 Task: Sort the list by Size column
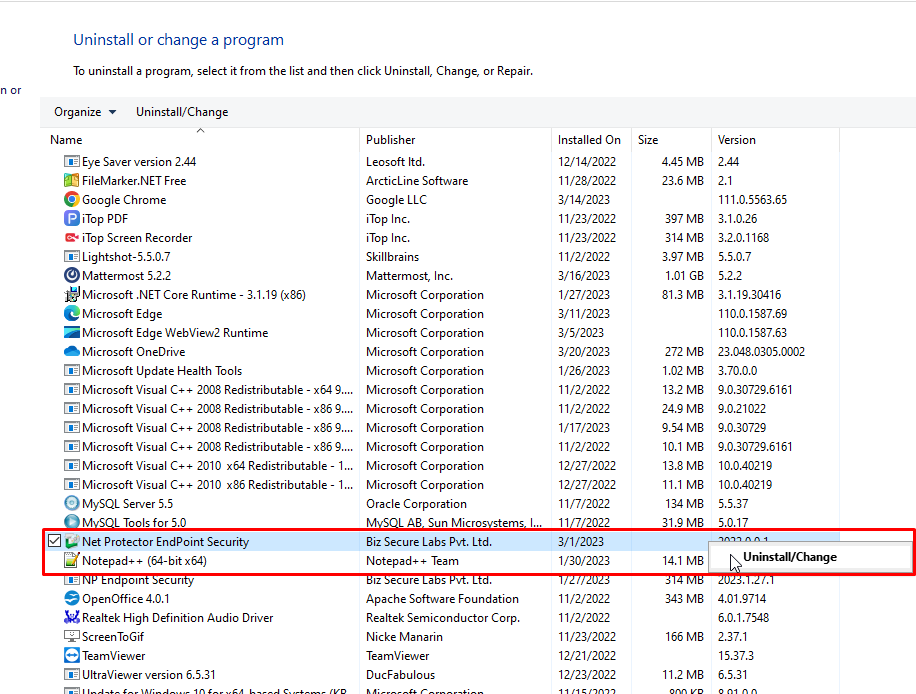click(648, 140)
